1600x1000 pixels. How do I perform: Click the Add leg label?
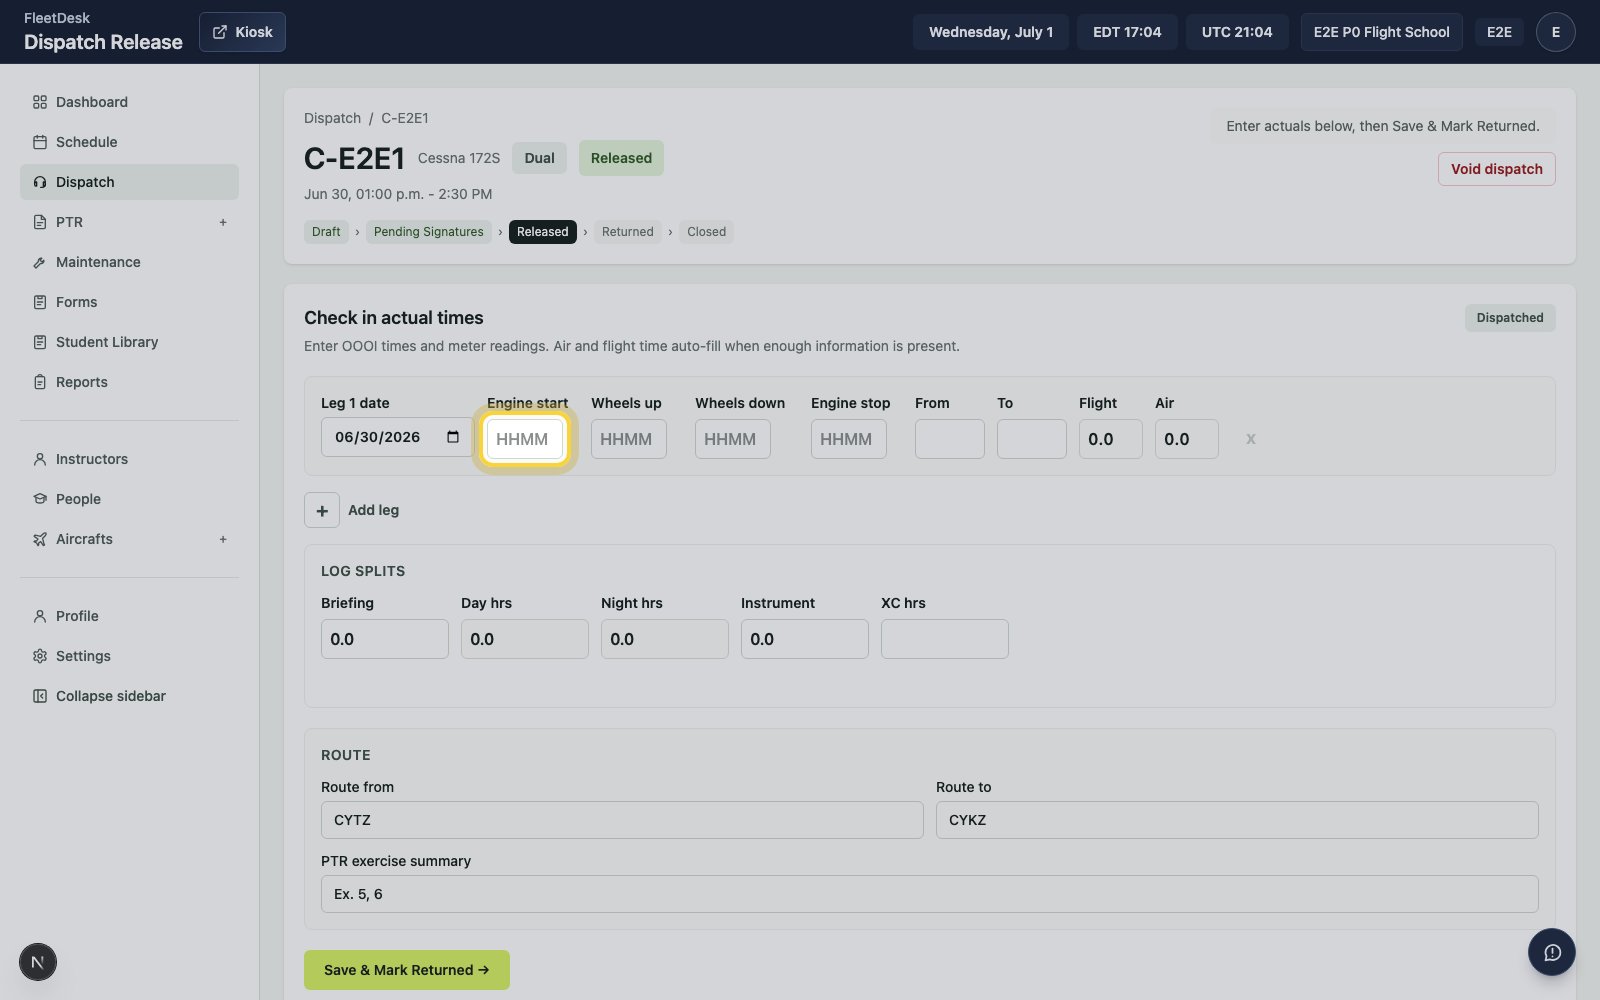pyautogui.click(x=373, y=510)
